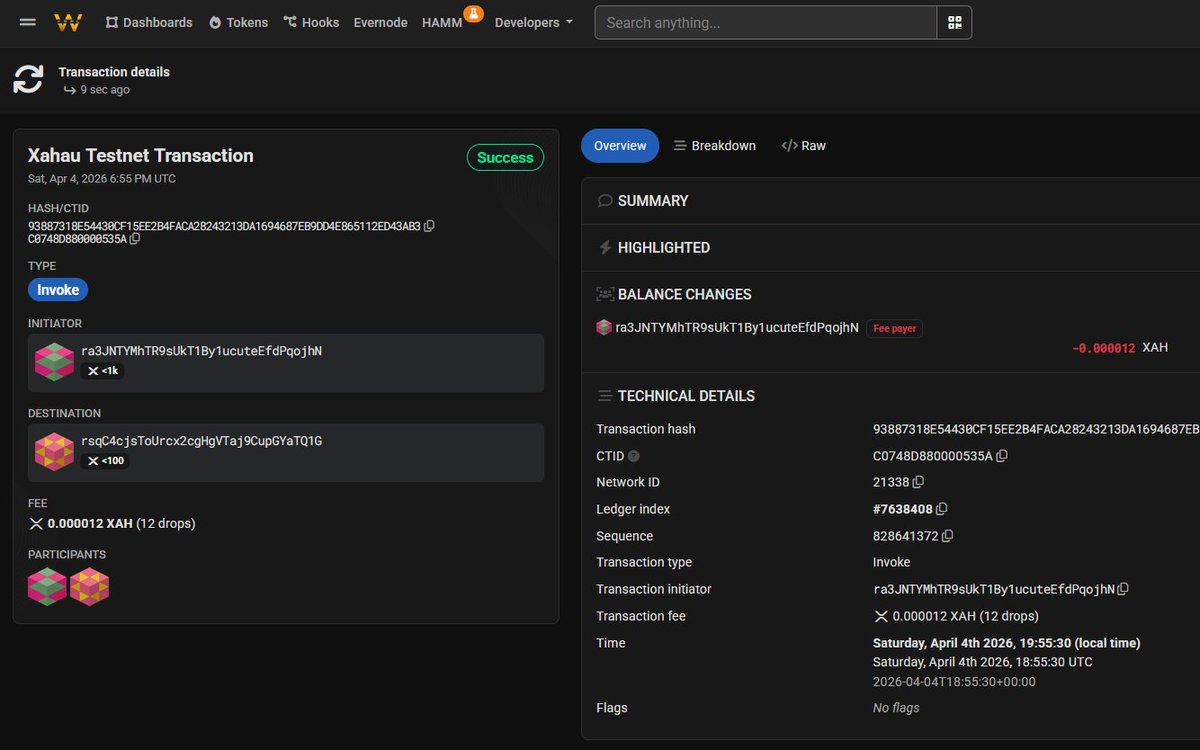This screenshot has height=750, width=1200.
Task: Expand the Developers dropdown
Action: pyautogui.click(x=534, y=22)
